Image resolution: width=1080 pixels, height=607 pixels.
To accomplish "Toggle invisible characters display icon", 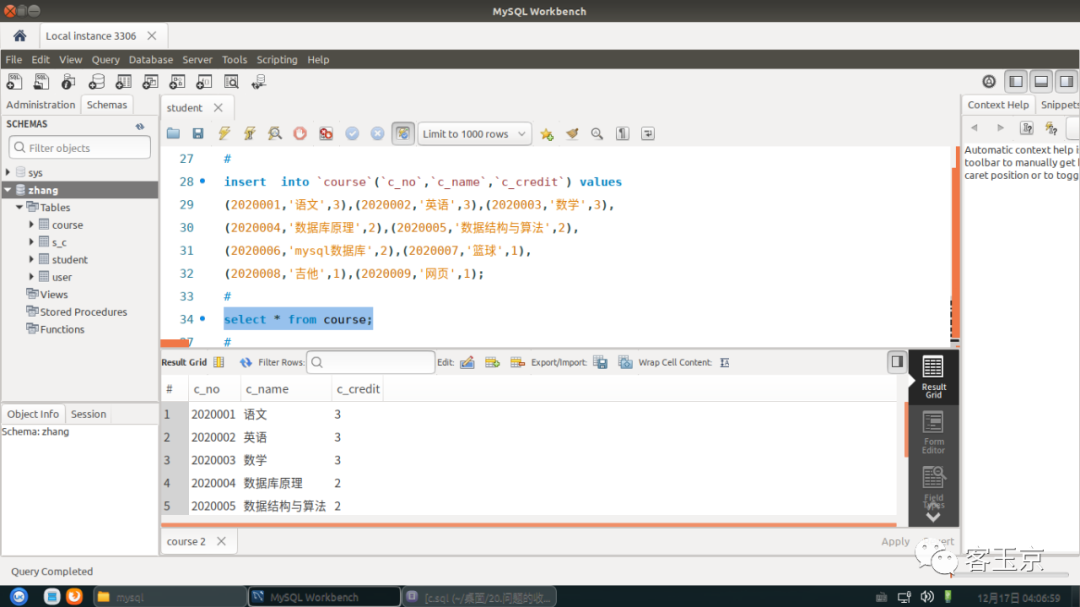I will point(623,134).
